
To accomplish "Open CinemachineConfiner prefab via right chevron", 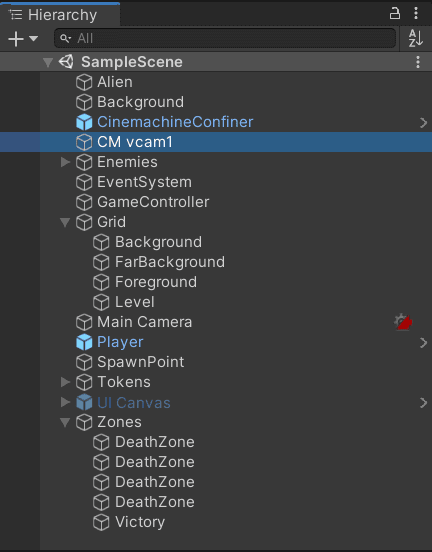I will [424, 123].
